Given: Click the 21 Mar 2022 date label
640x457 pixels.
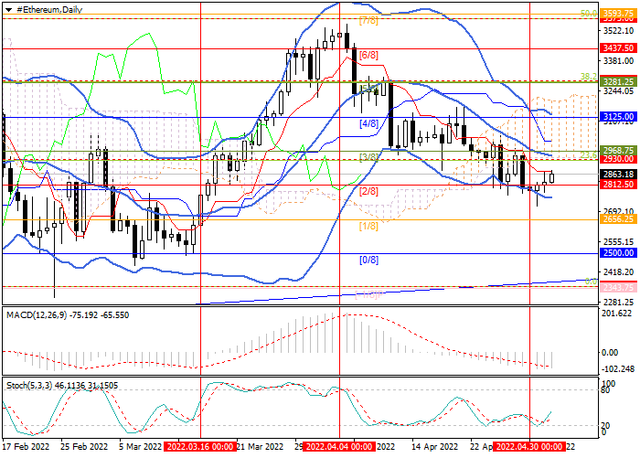Looking at the screenshot, I should (260, 446).
